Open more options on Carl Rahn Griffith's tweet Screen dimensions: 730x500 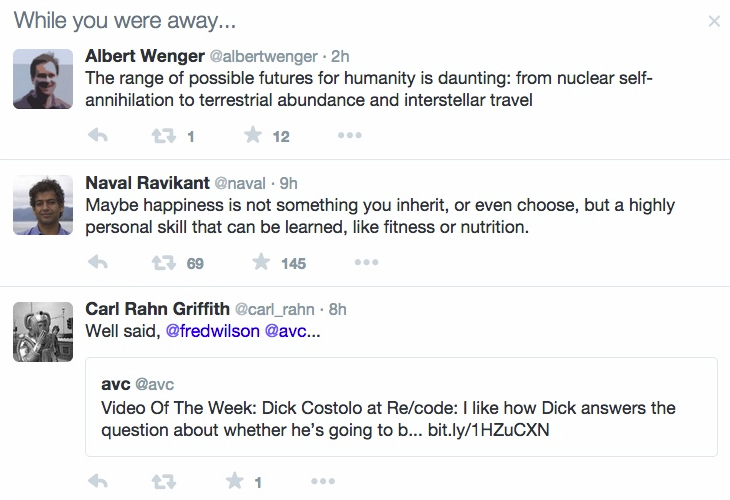click(x=323, y=481)
